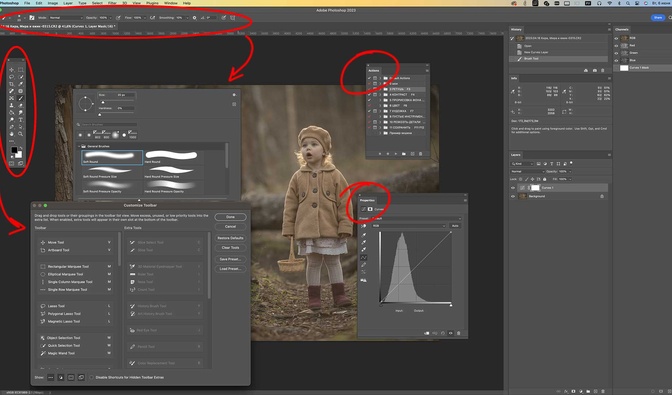Screen dimensions: 672x395
Task: Select the Zoom tool in the toolbox
Action: pos(21,134)
